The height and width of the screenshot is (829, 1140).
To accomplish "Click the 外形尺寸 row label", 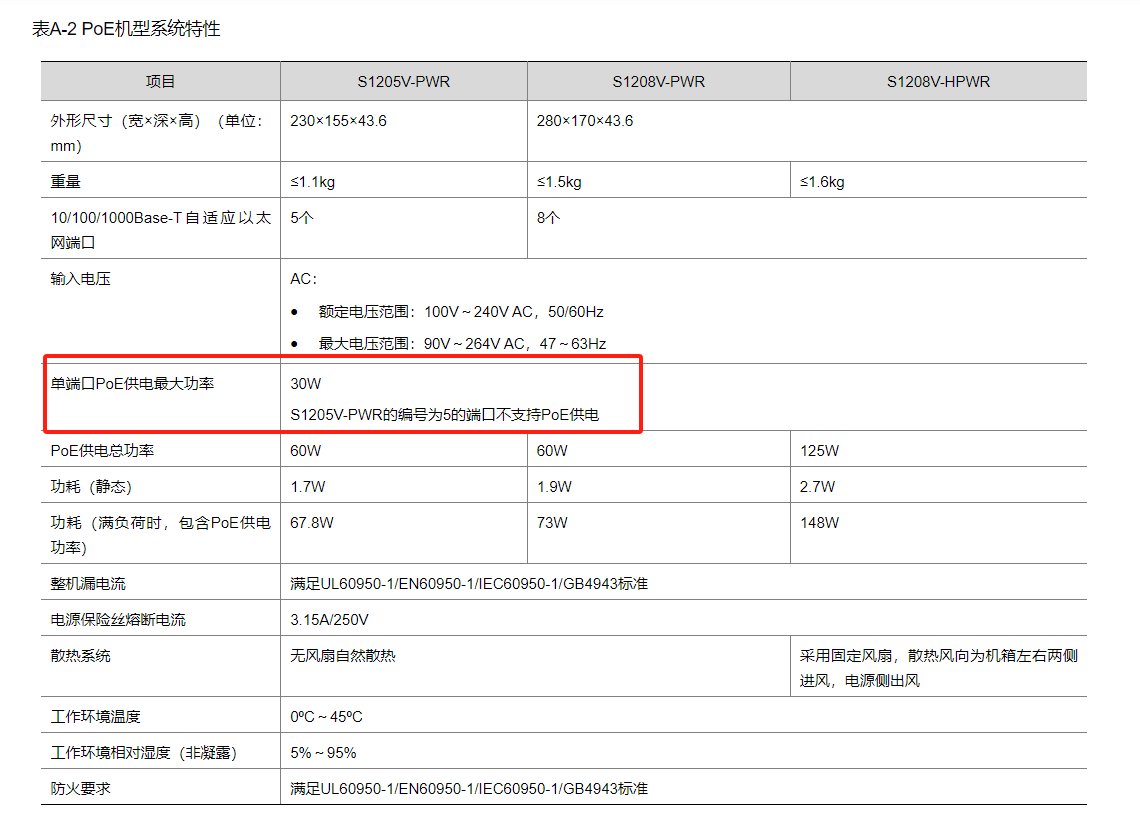I will tap(159, 133).
